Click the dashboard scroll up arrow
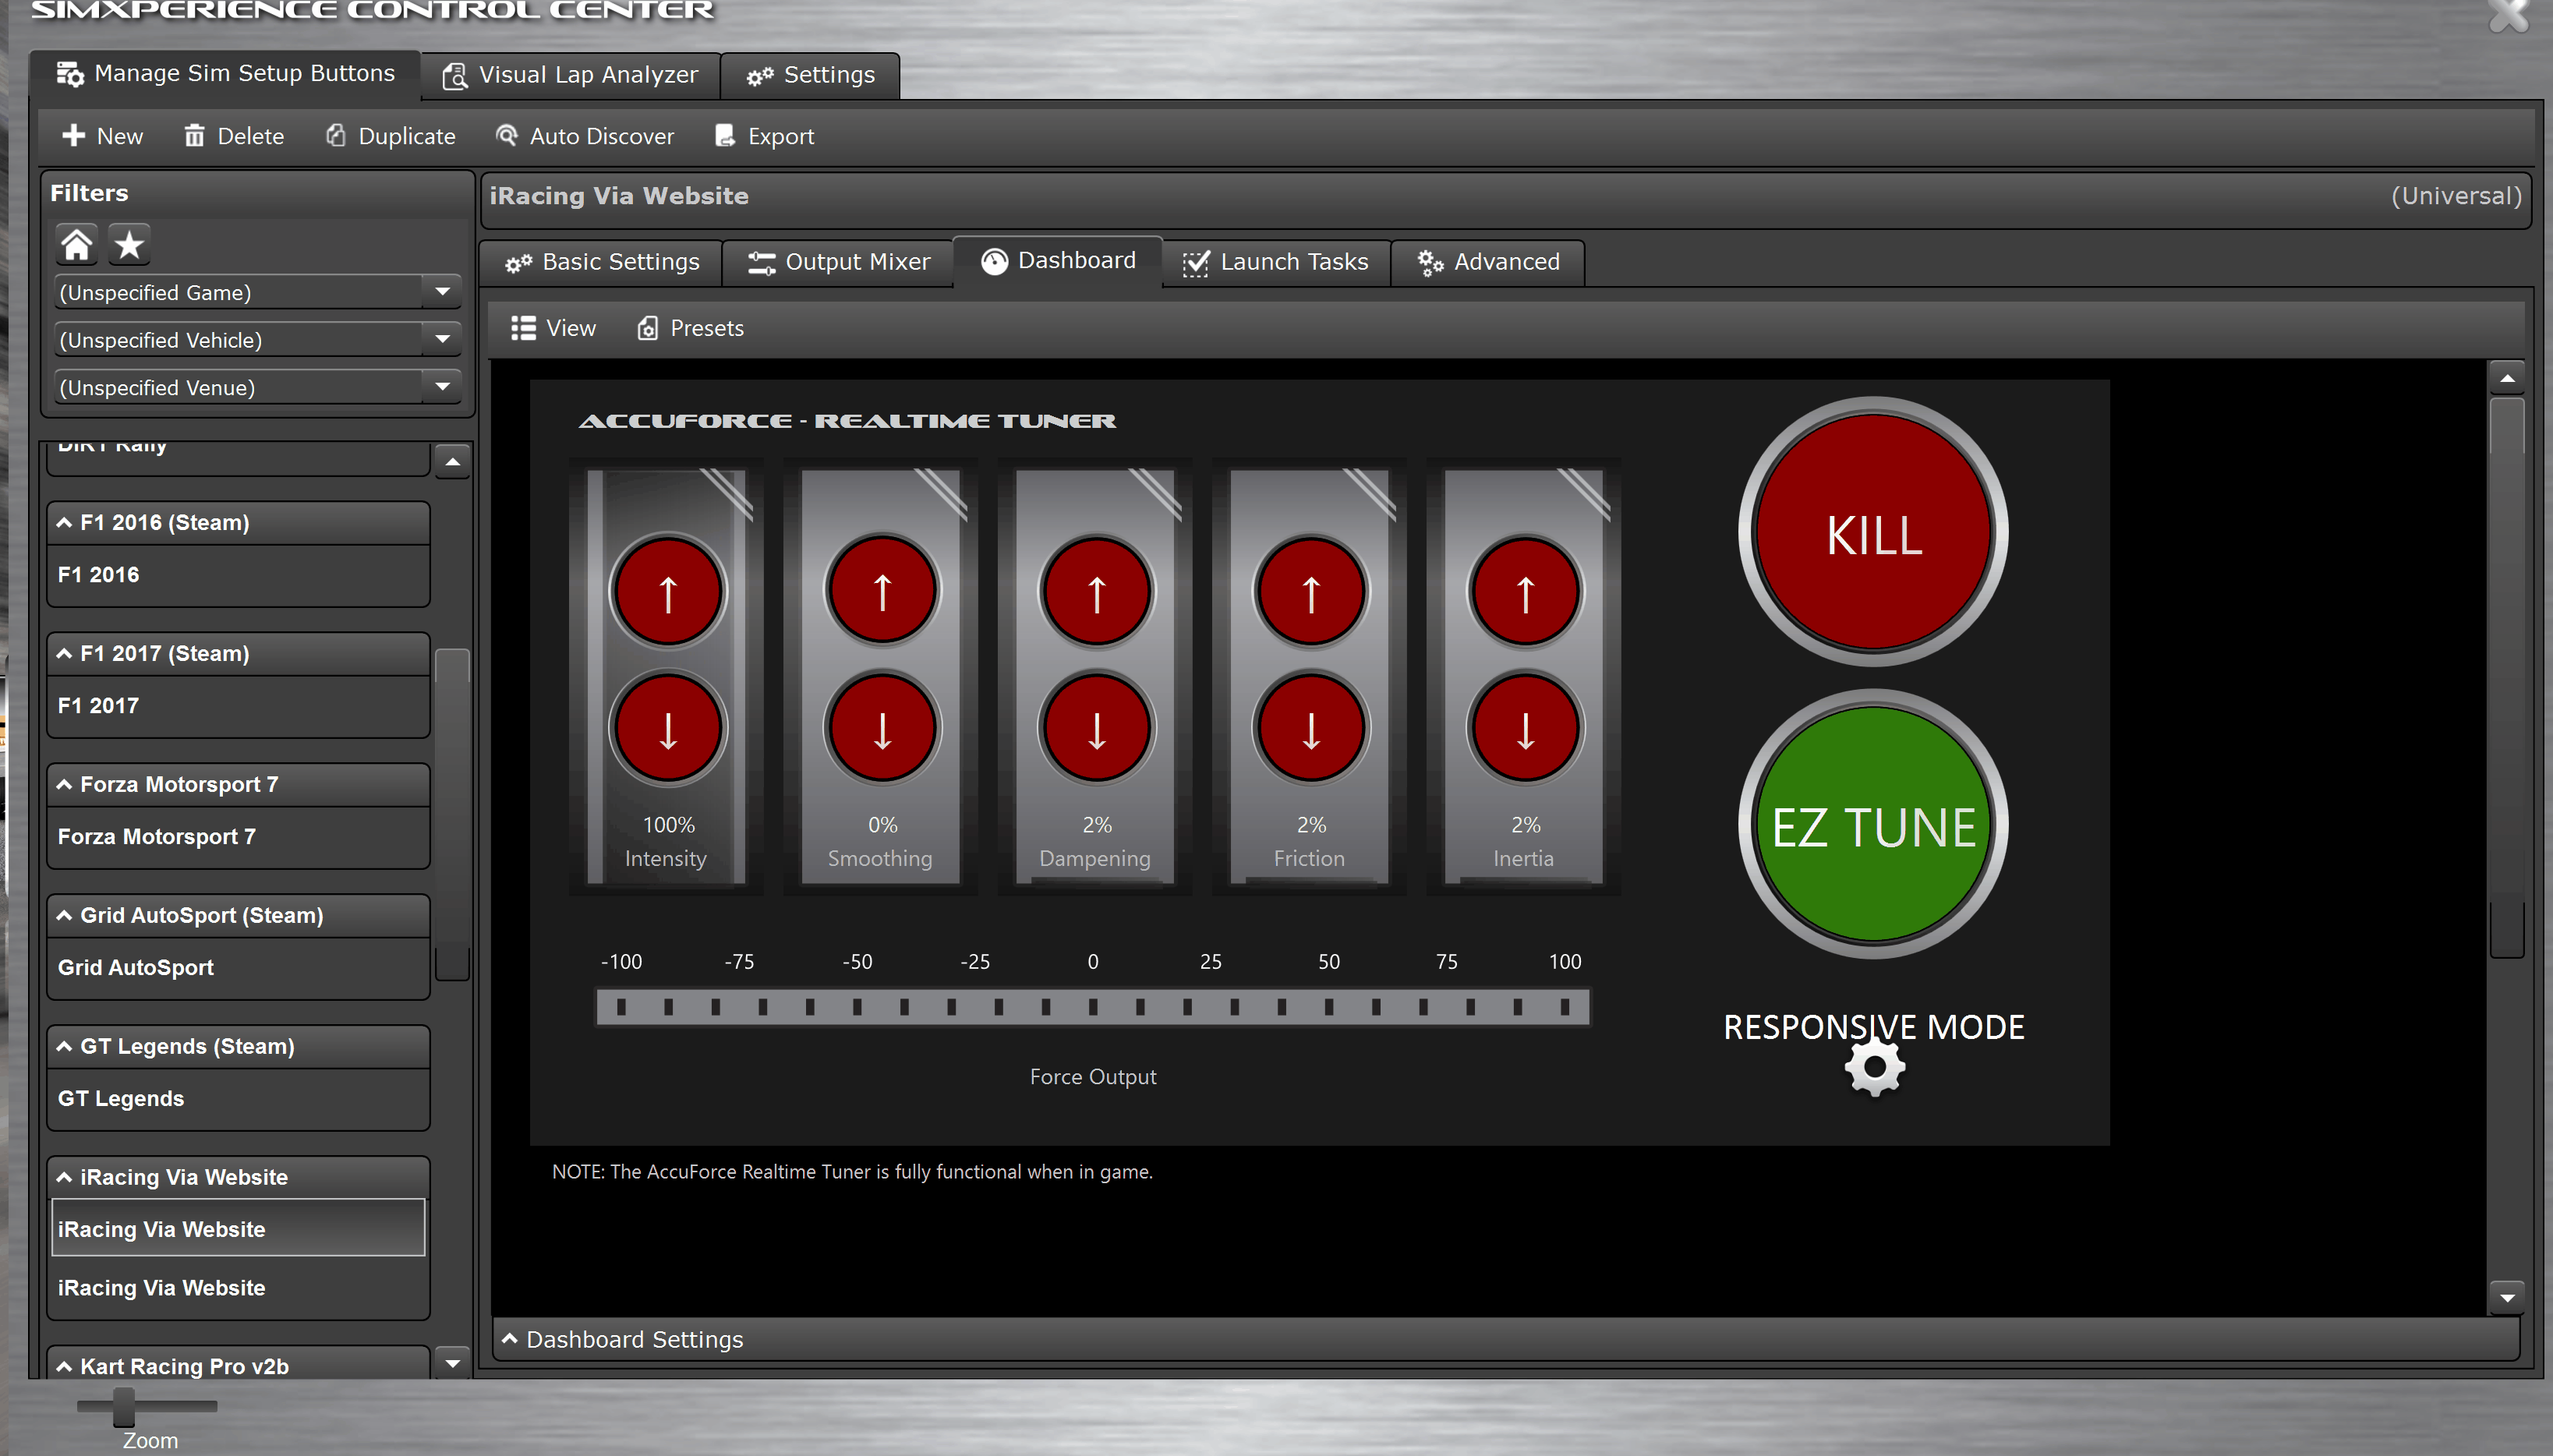 tap(2507, 378)
